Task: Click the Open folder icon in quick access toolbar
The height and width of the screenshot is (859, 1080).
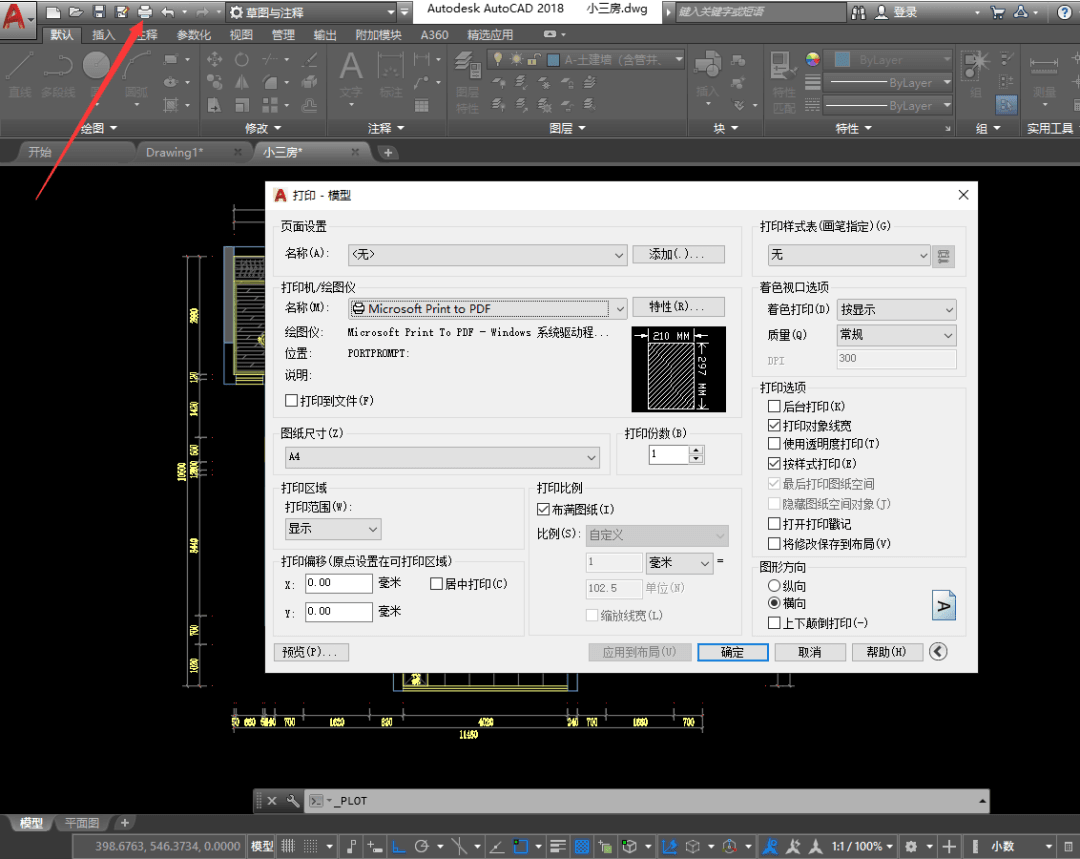Action: click(x=76, y=12)
